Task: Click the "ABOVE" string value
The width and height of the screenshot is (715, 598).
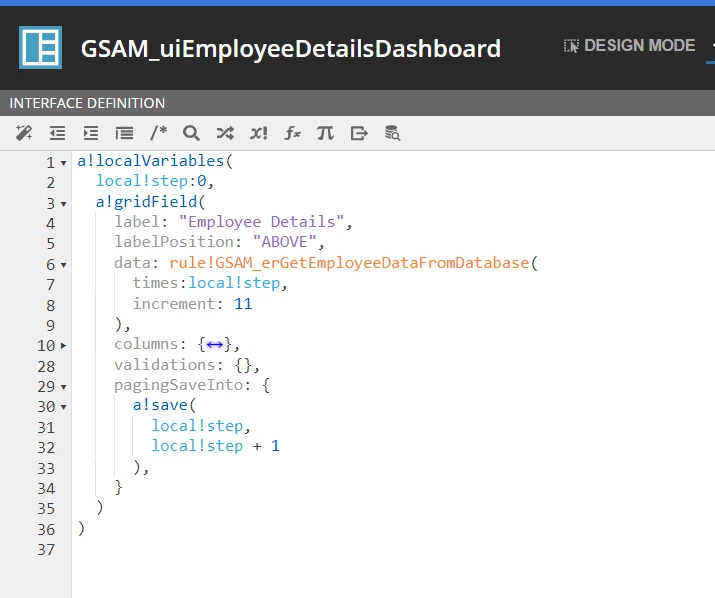Action: pyautogui.click(x=284, y=242)
